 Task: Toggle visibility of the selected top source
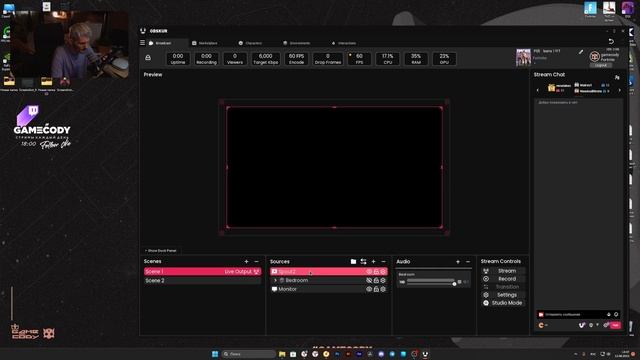[369, 271]
